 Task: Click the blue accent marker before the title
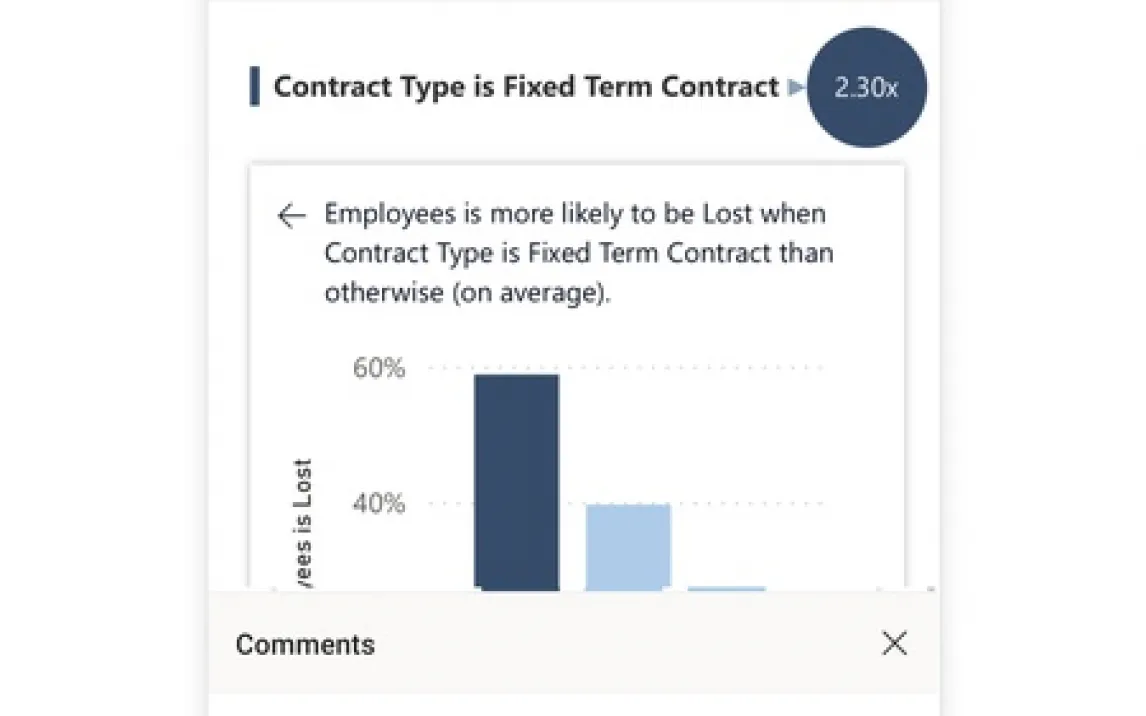[x=255, y=87]
